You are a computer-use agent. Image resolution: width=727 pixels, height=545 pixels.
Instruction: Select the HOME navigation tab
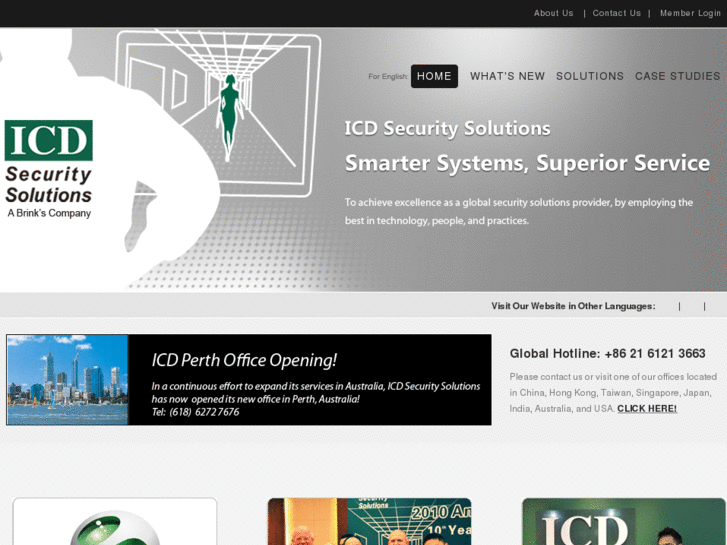pyautogui.click(x=434, y=76)
